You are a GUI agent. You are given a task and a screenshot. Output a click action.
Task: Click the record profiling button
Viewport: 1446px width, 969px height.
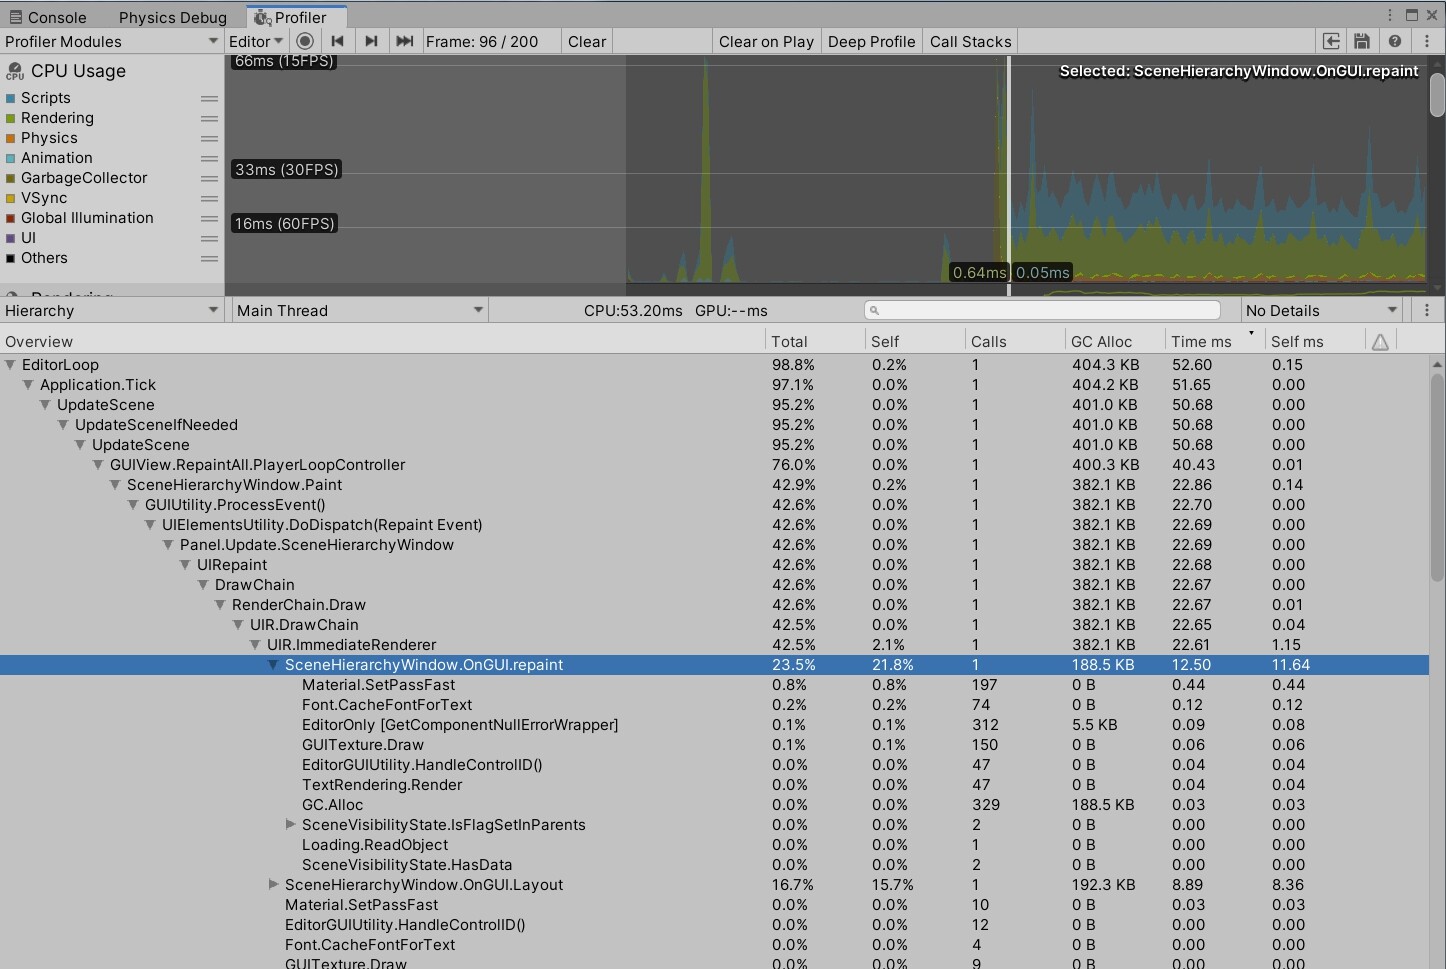[x=305, y=41]
